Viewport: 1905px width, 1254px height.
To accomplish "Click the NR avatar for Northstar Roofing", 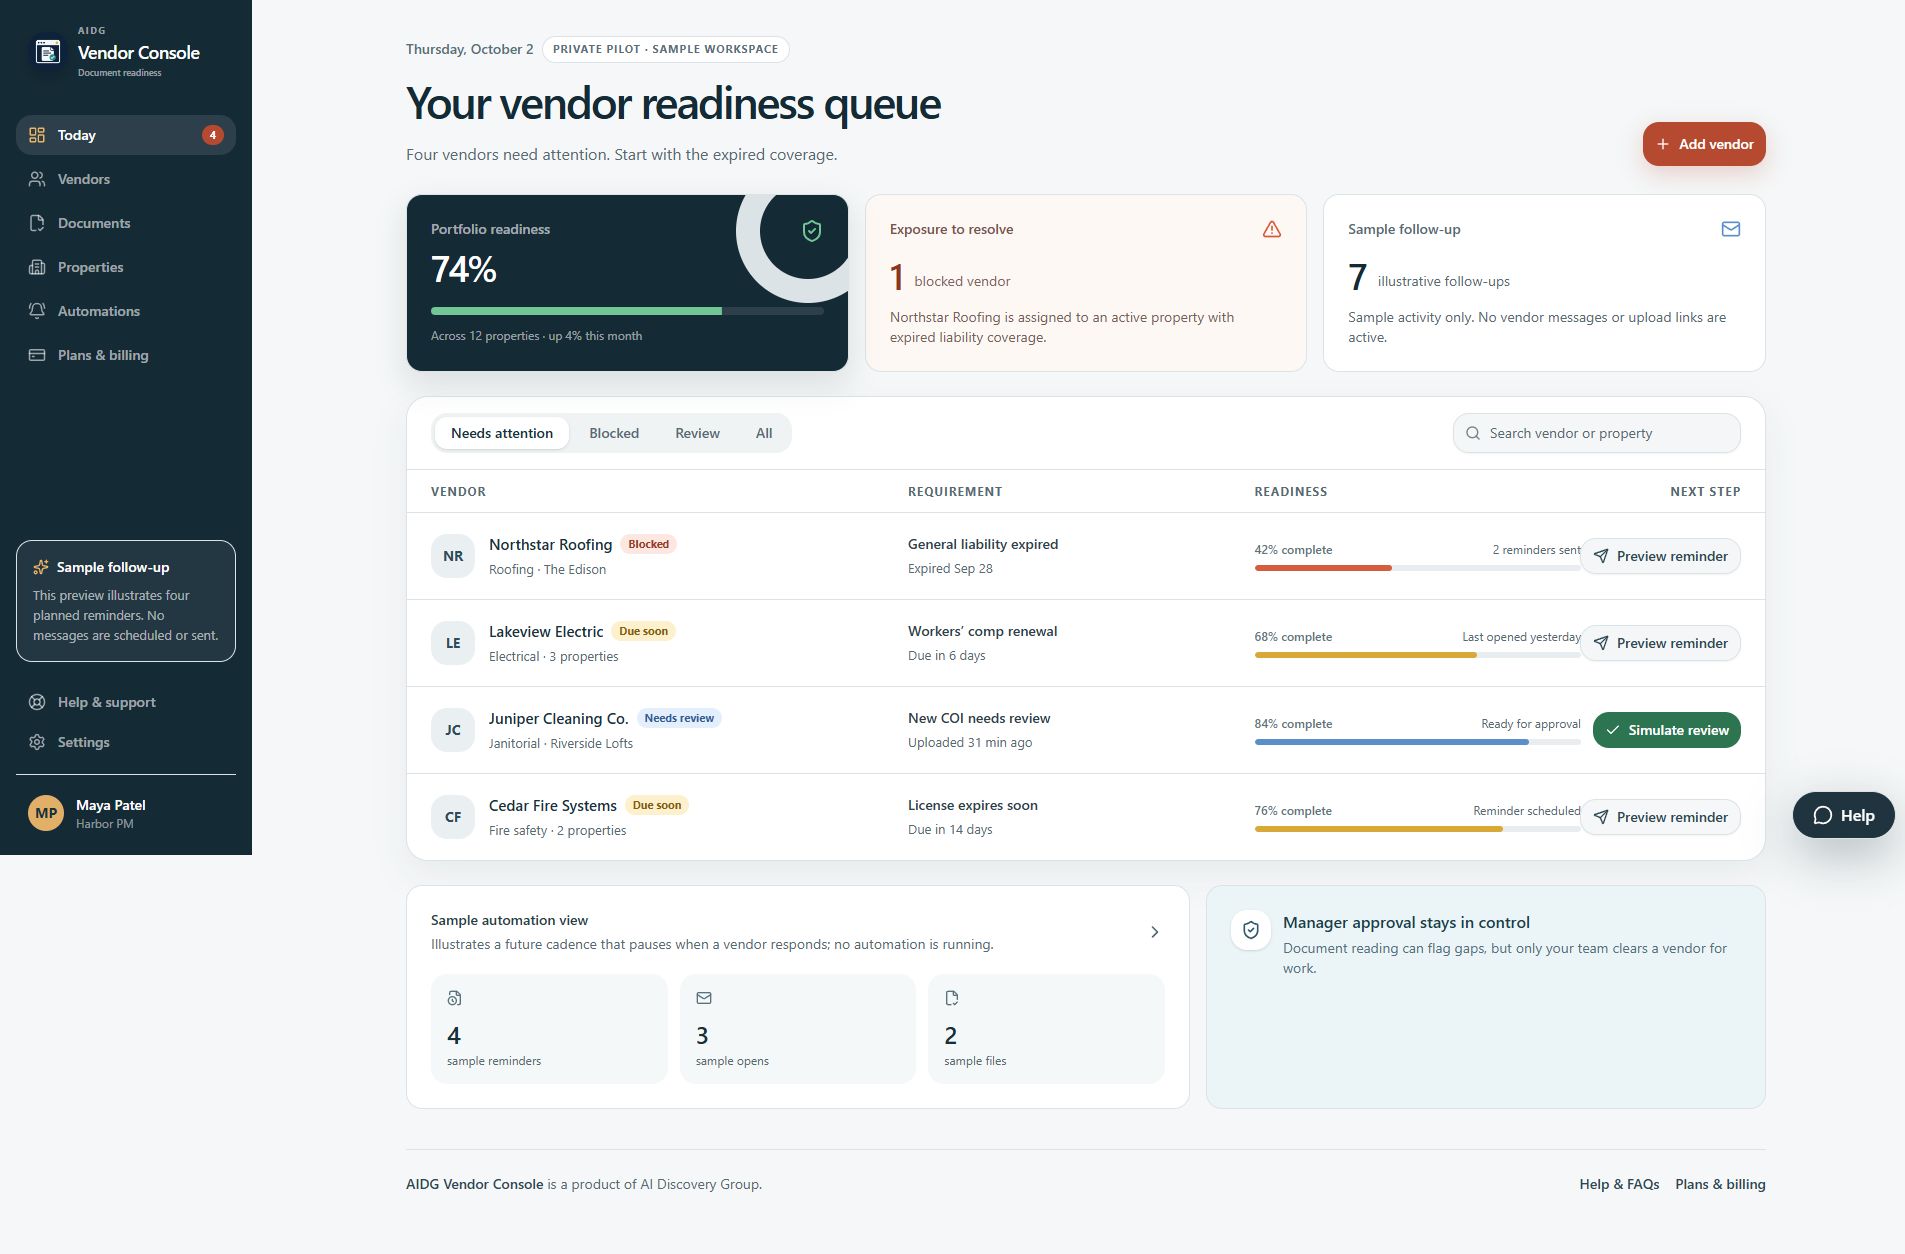I will pos(453,556).
